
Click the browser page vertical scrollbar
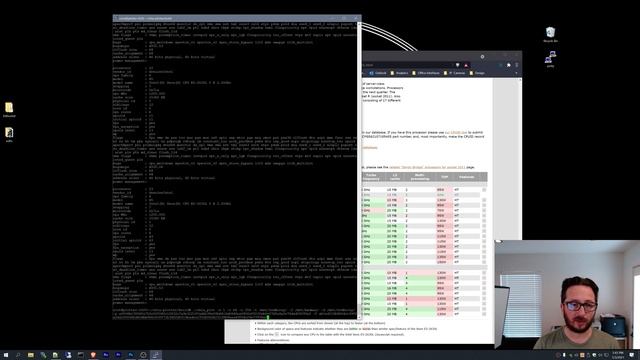pyautogui.click(x=520, y=159)
